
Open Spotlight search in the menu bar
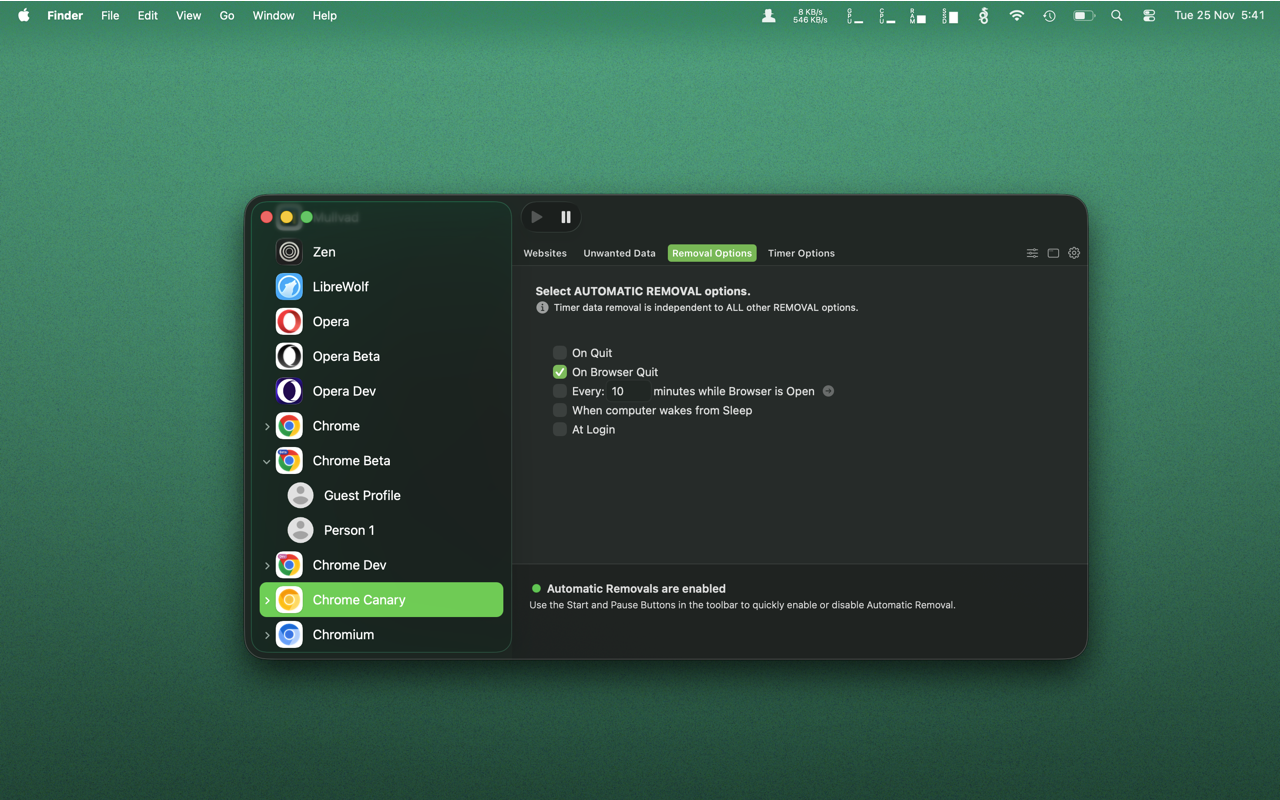click(1116, 16)
